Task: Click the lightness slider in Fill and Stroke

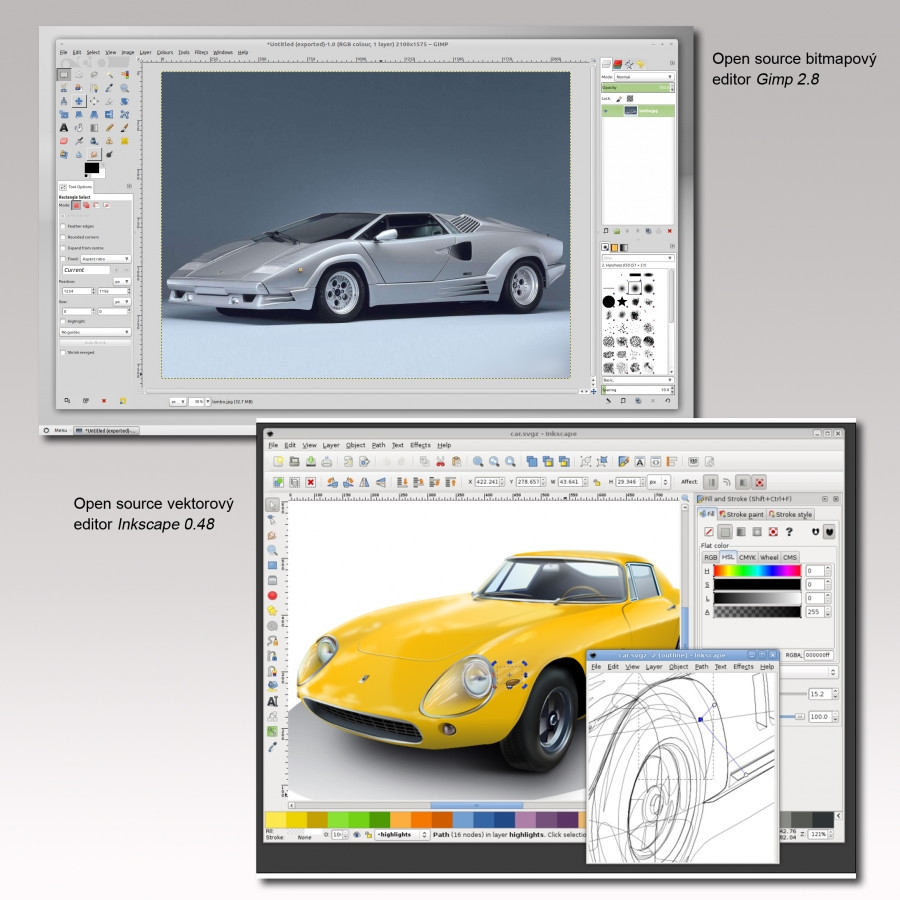Action: (x=757, y=598)
